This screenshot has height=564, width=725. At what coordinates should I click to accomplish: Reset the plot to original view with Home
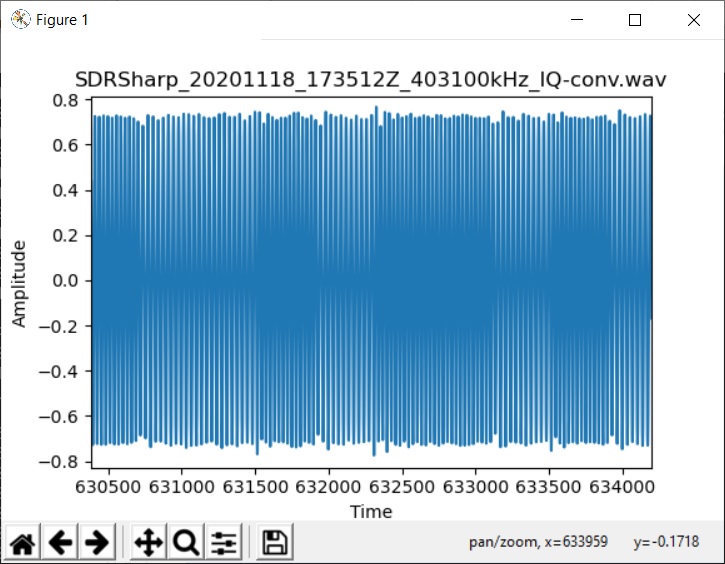coord(23,542)
